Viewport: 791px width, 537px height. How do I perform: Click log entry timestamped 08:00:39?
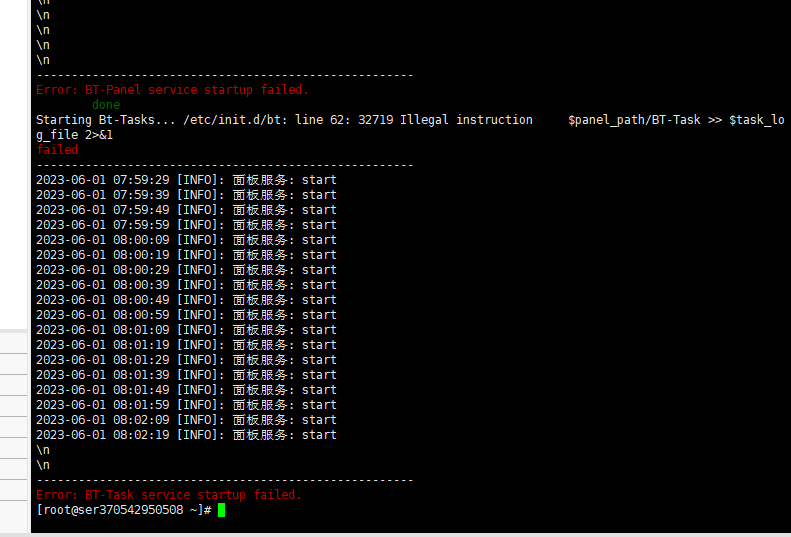pyautogui.click(x=186, y=285)
